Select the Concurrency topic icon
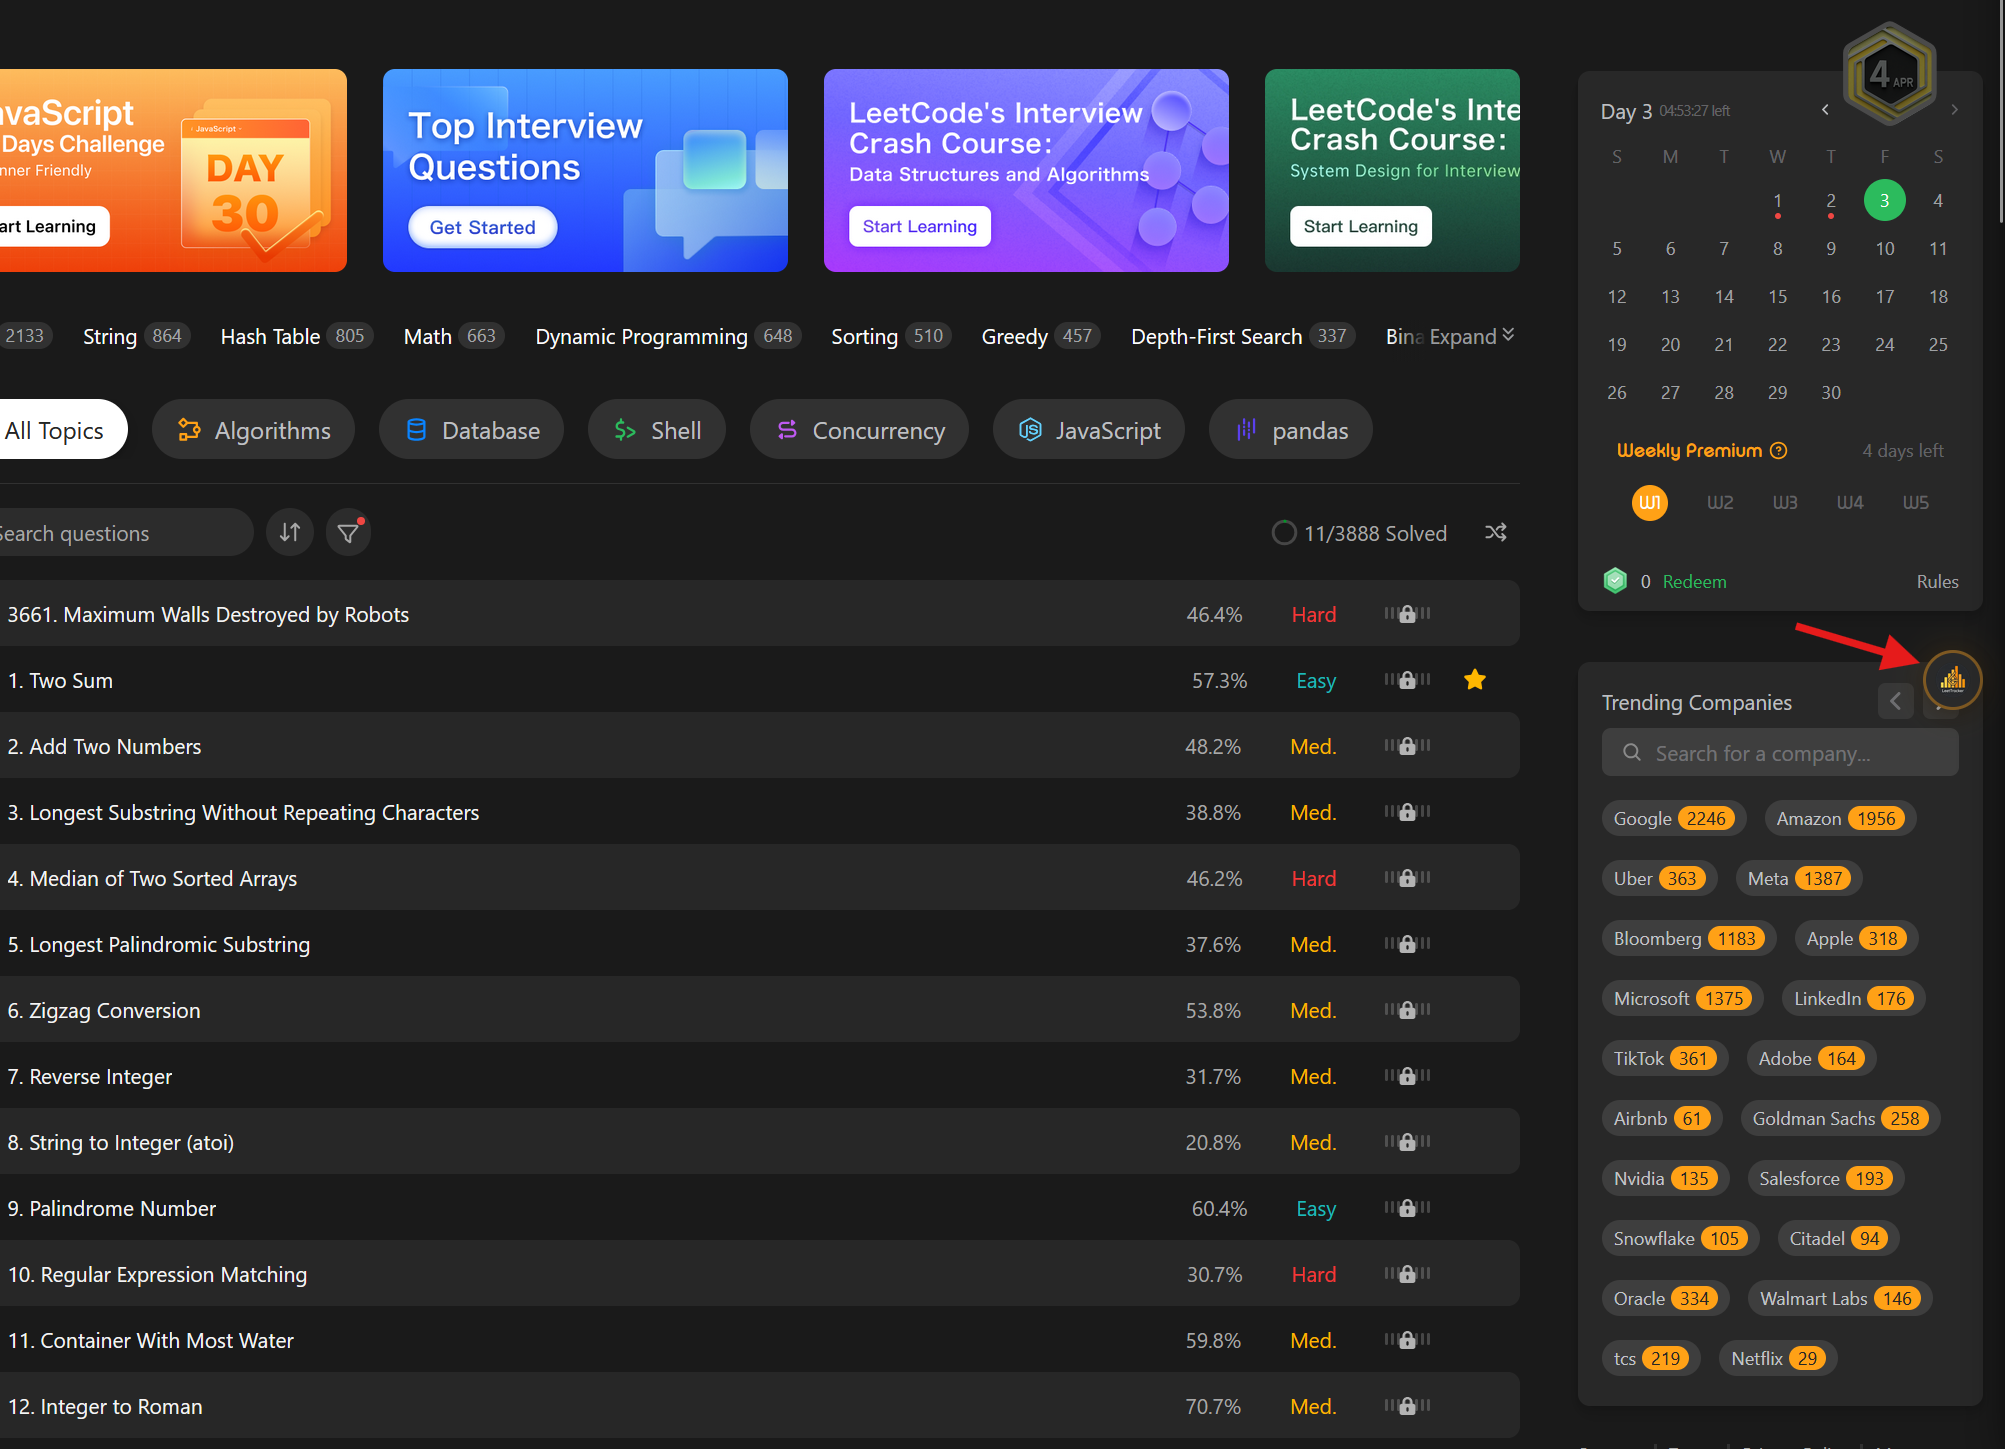The image size is (2005, 1449). point(788,430)
